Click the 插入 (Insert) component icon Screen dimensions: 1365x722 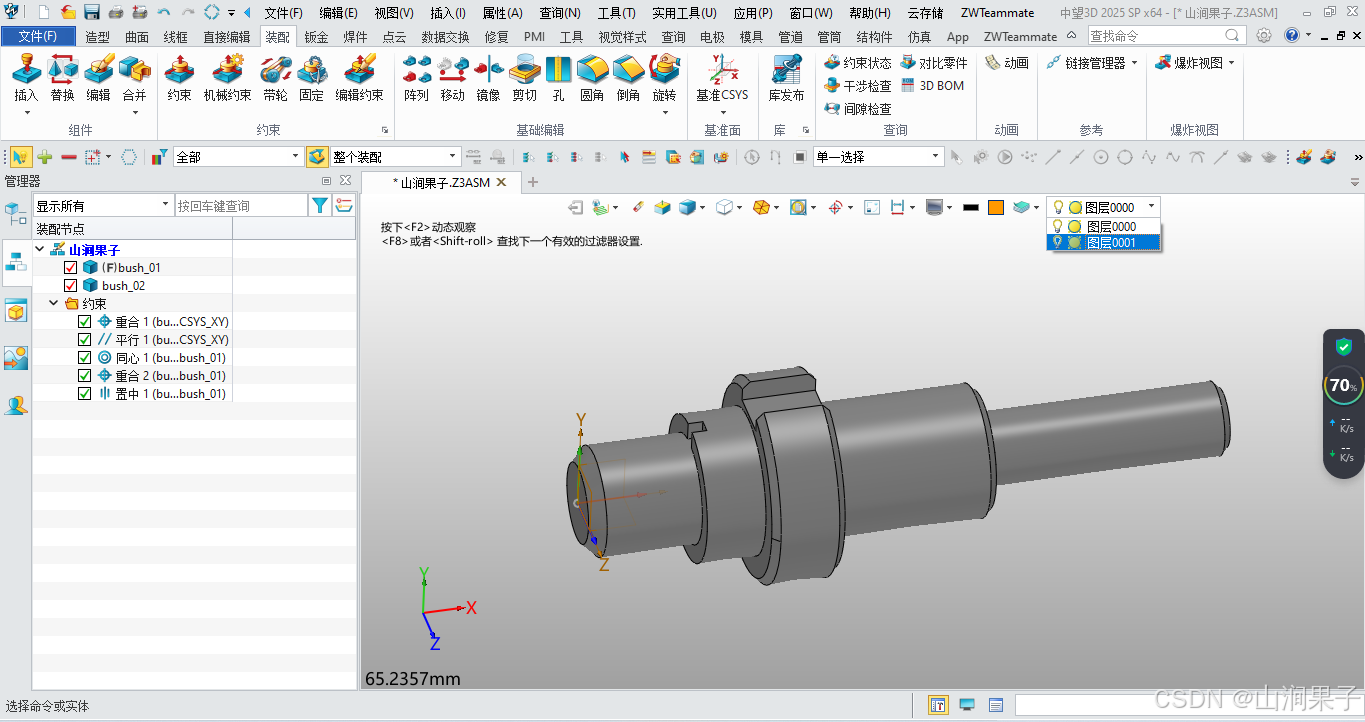coord(26,70)
